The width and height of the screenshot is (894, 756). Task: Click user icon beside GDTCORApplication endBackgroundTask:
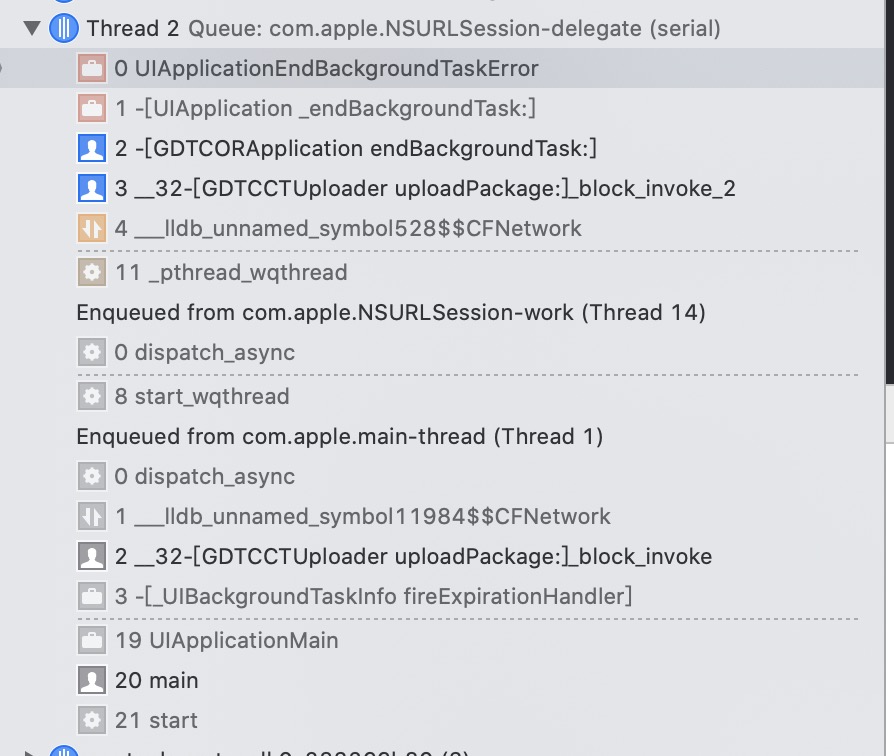coord(92,148)
